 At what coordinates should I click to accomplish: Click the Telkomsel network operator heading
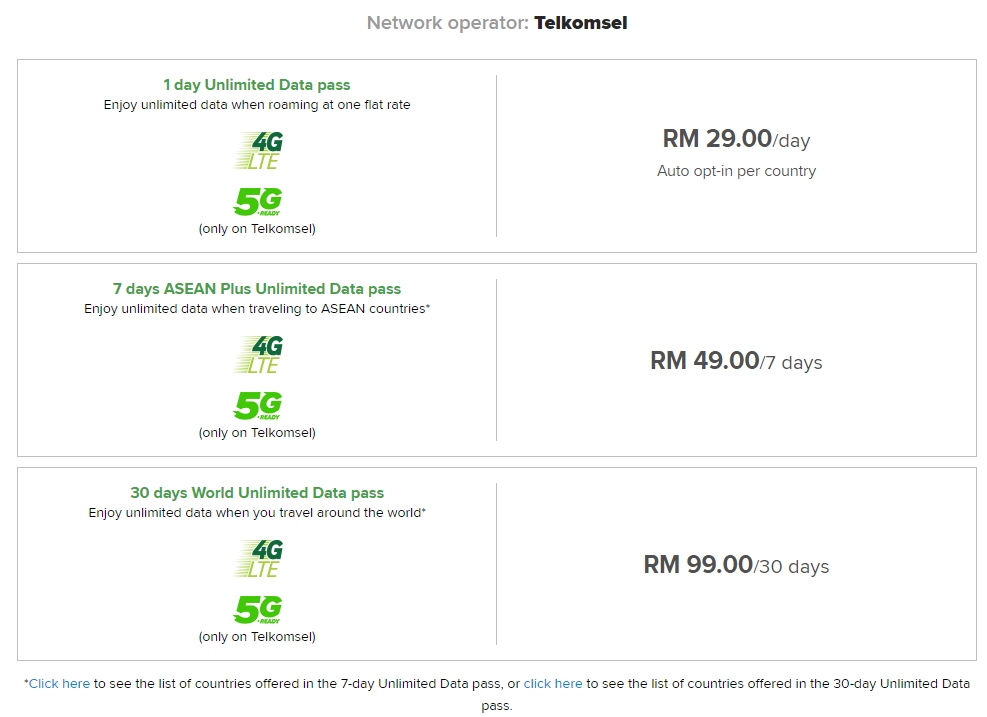496,23
